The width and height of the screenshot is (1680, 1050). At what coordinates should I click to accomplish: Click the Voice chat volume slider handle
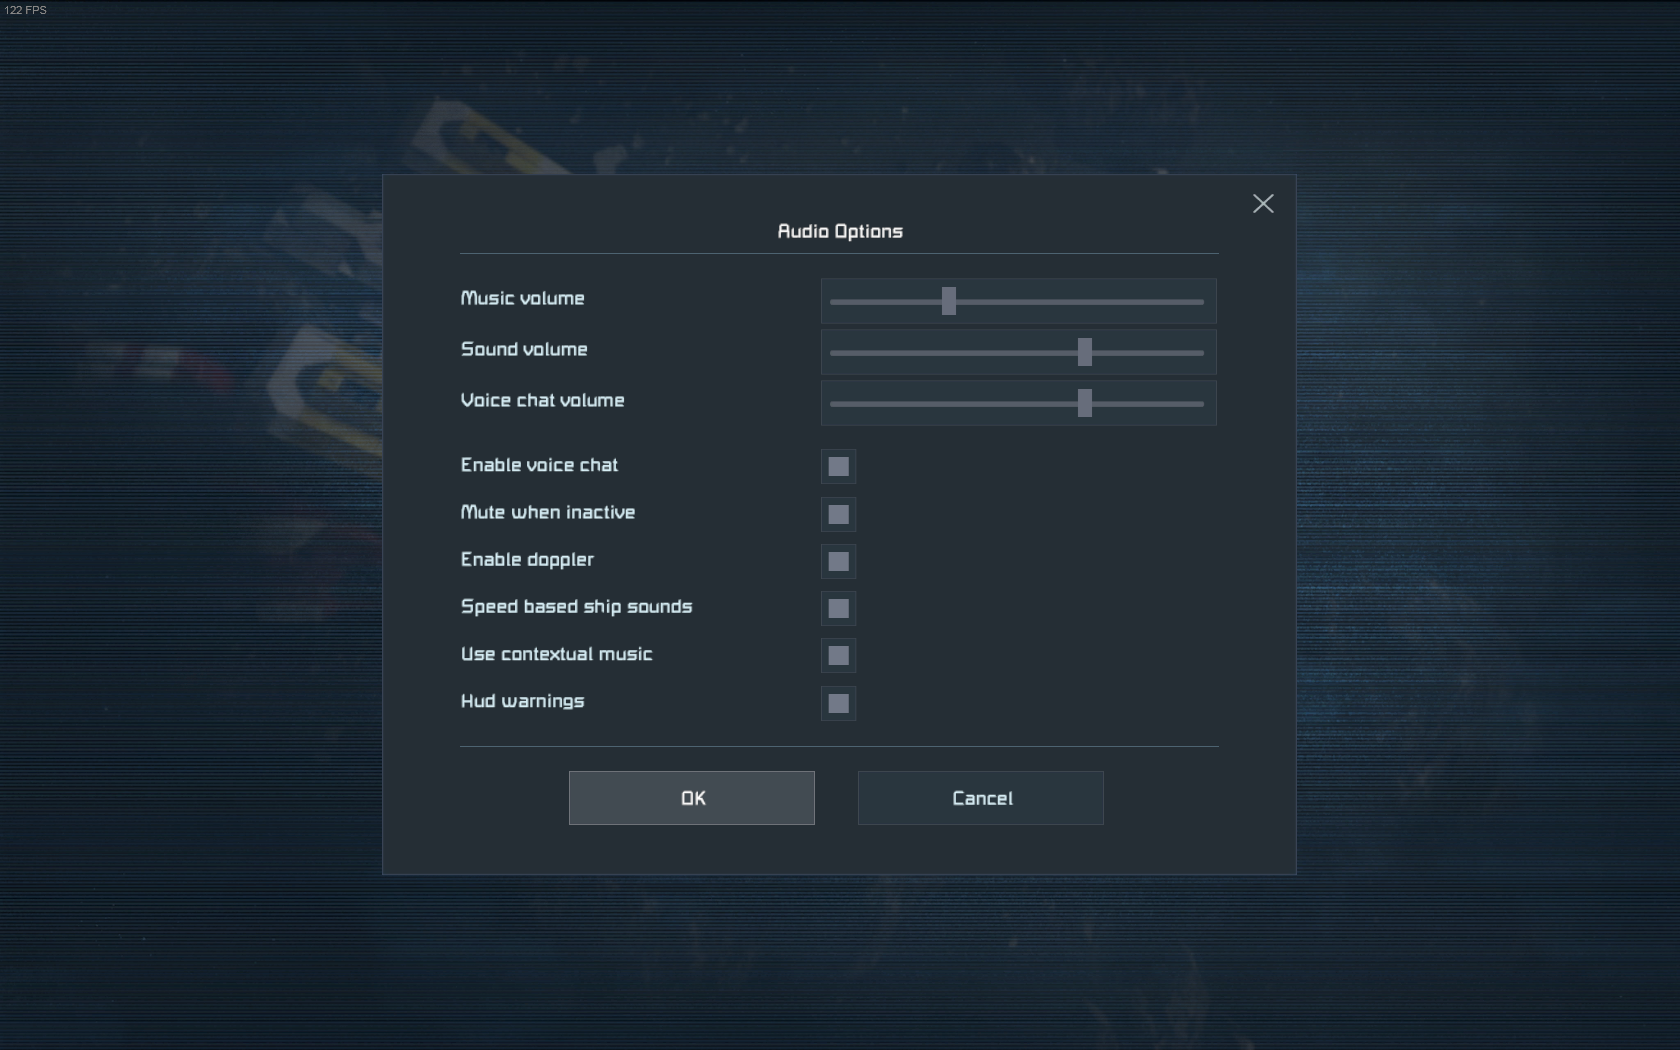[x=1085, y=404]
